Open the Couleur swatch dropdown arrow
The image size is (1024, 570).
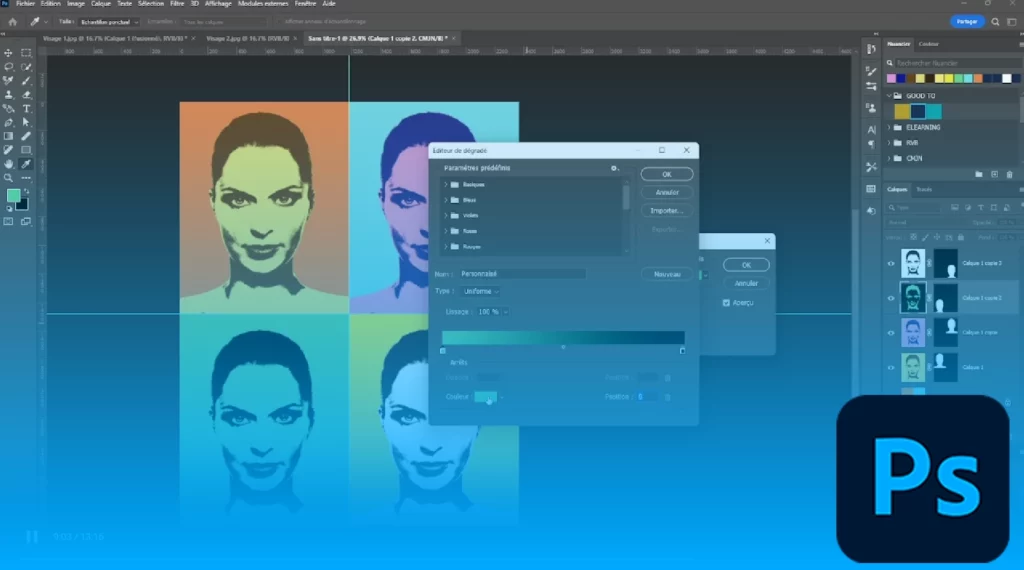[x=502, y=397]
